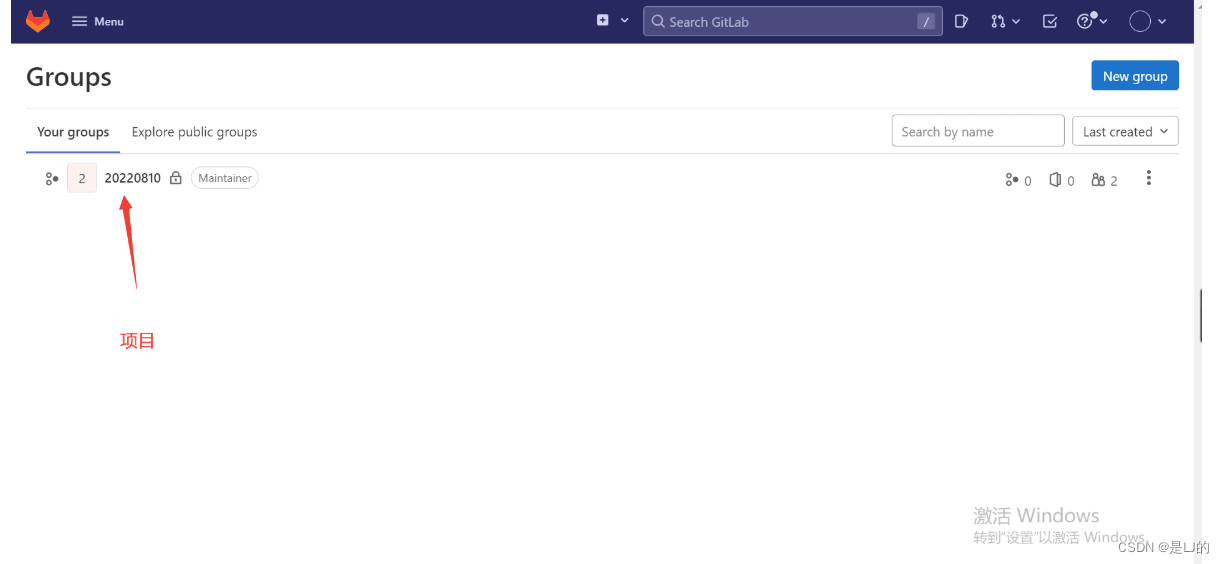
Task: Click the subgroups count icon
Action: tap(1011, 180)
